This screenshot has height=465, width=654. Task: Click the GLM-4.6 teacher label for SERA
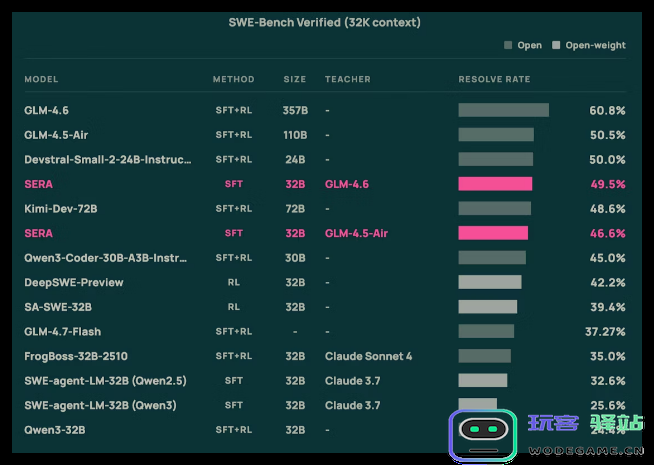coord(347,184)
